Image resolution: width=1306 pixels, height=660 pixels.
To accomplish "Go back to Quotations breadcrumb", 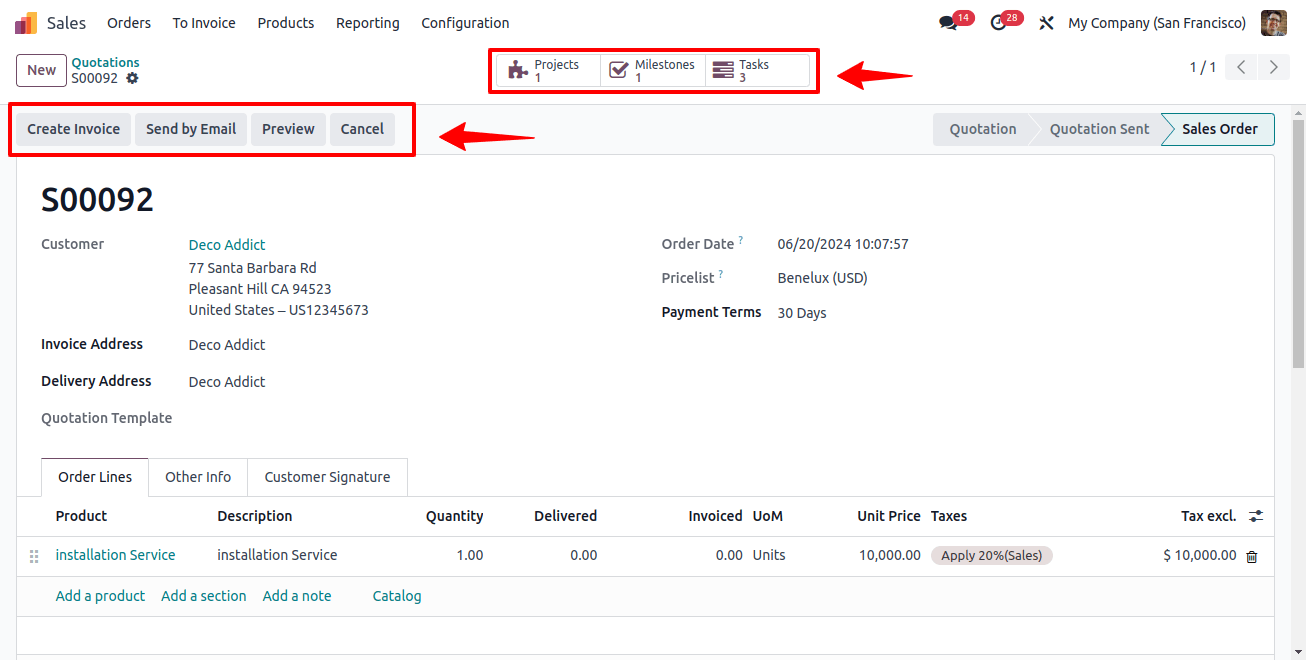I will point(105,62).
